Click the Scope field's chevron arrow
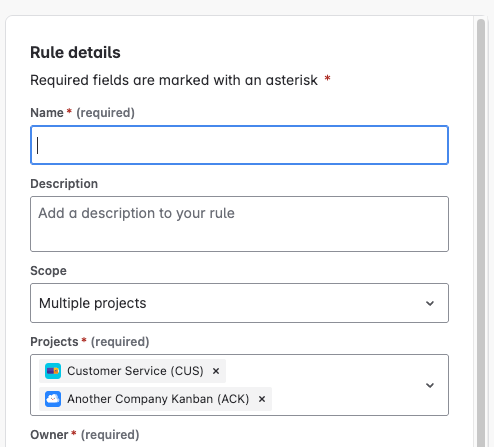Image resolution: width=494 pixels, height=447 pixels. point(430,303)
